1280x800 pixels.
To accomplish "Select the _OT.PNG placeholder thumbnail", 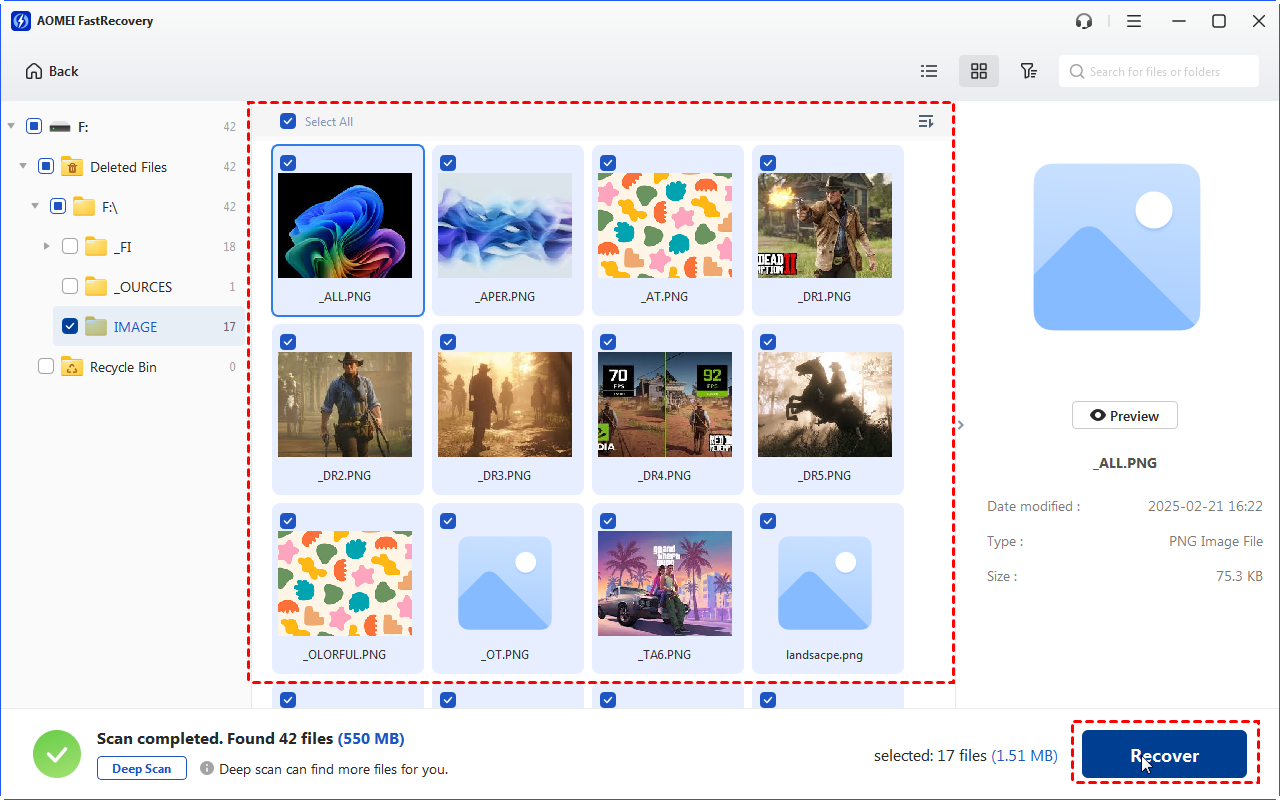I will tap(505, 583).
